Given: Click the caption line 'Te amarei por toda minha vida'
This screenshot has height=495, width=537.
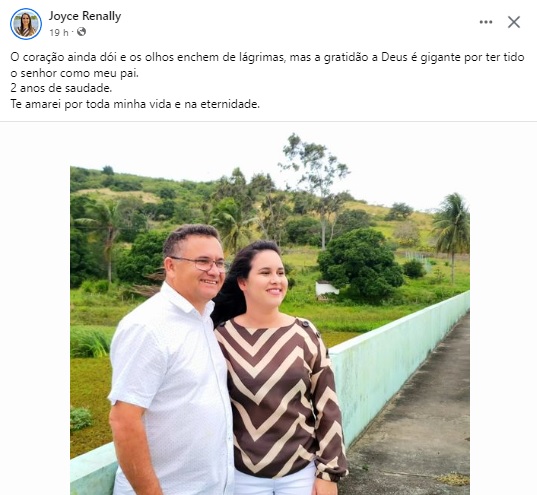Looking at the screenshot, I should 135,104.
